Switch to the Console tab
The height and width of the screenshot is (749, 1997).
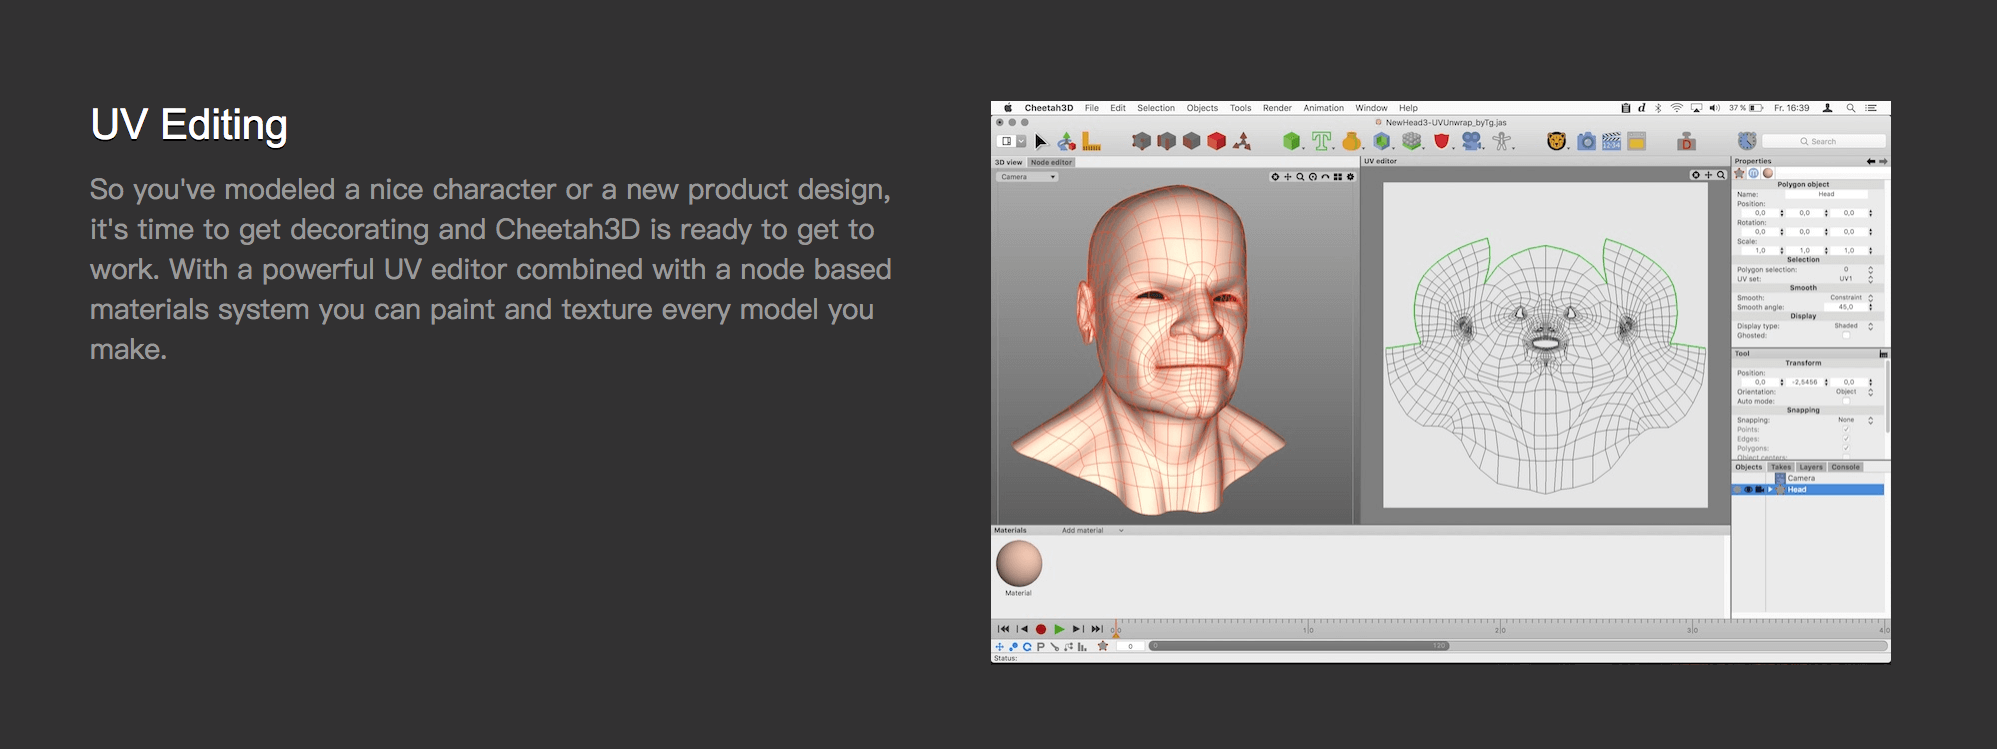pyautogui.click(x=1846, y=467)
